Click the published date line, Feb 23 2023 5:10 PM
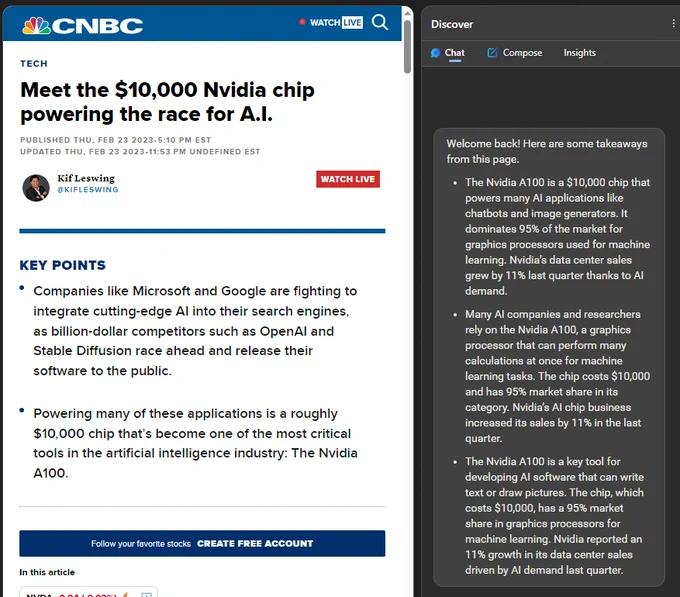The width and height of the screenshot is (680, 597). (115, 140)
